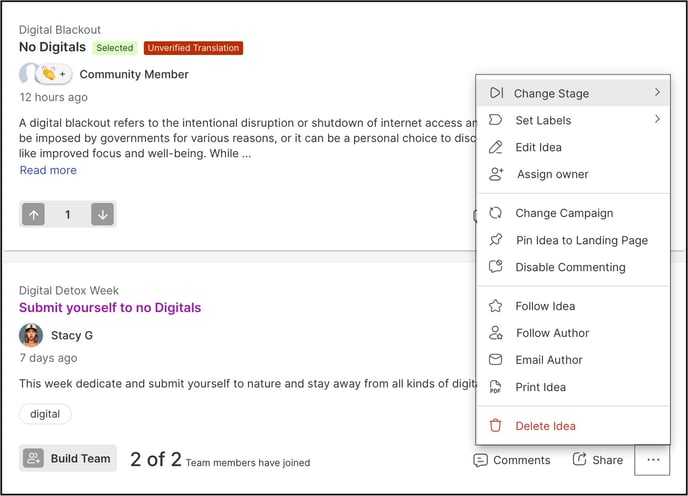The height and width of the screenshot is (496, 688).
Task: Click the Build Team people icon
Action: [33, 458]
